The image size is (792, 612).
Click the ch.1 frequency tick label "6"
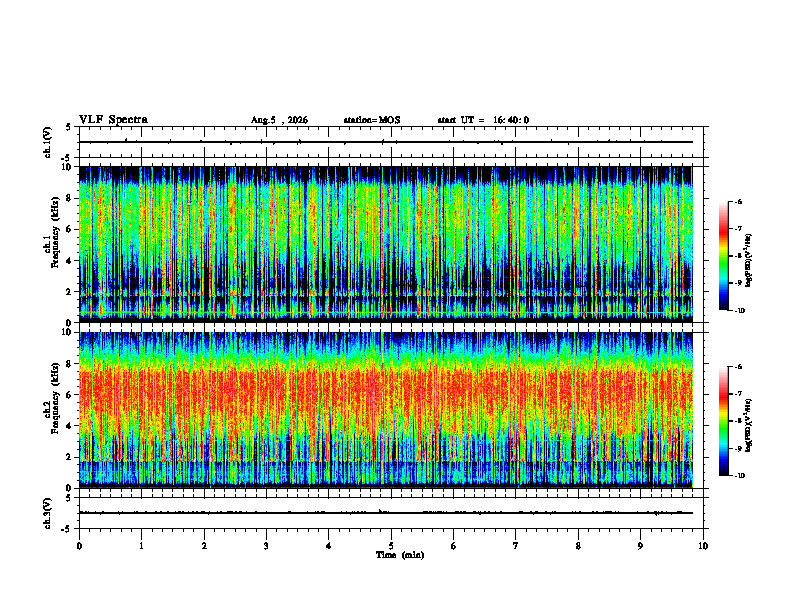pyautogui.click(x=69, y=229)
